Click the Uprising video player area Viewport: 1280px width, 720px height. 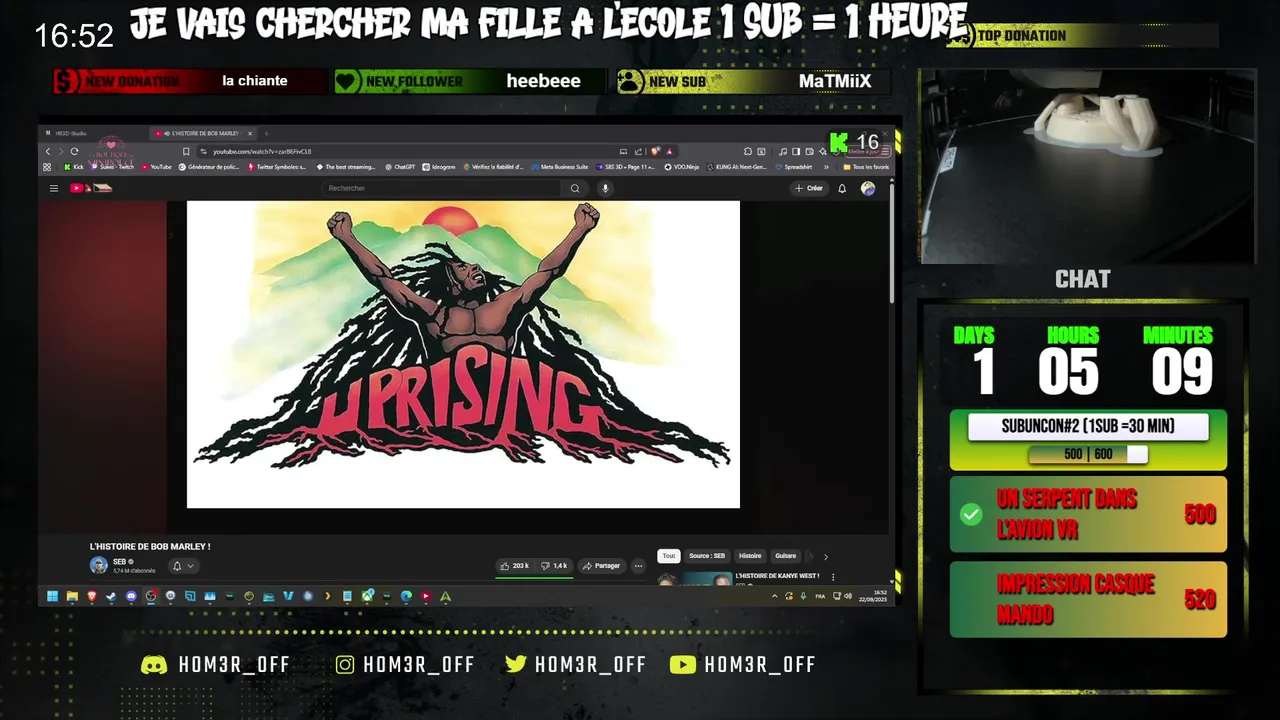463,354
